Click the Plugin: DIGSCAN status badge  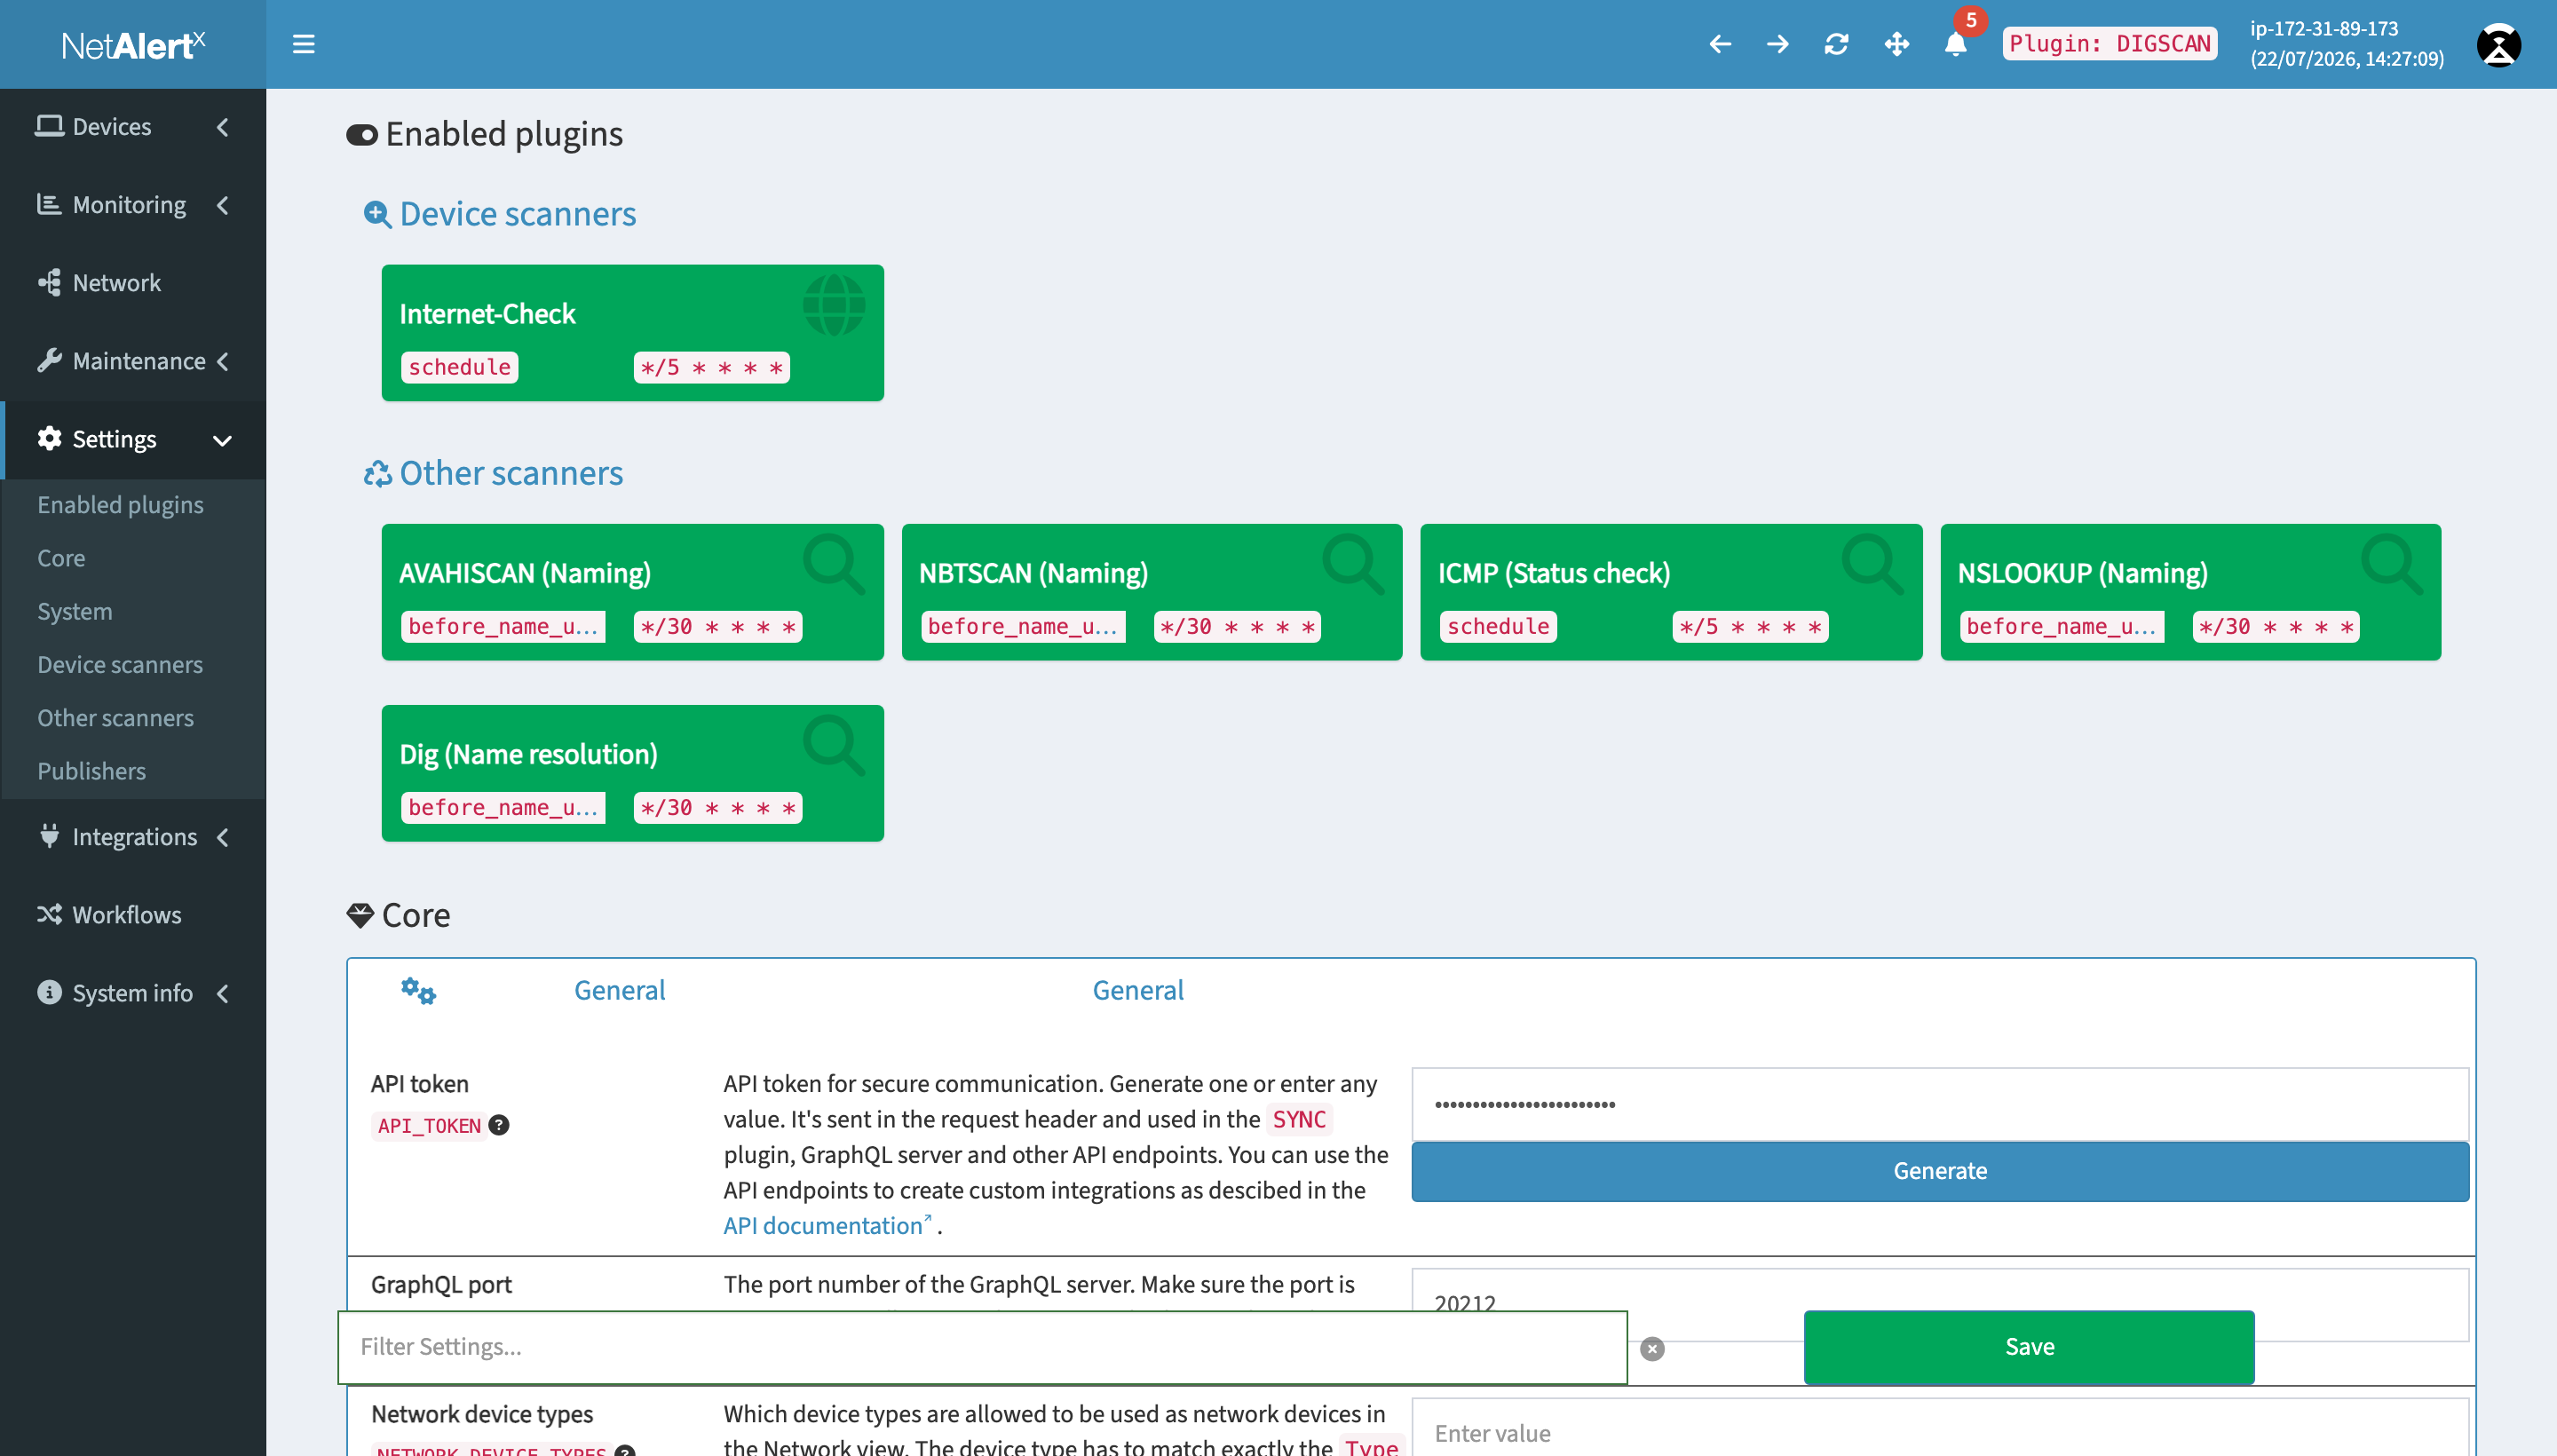2109,44
